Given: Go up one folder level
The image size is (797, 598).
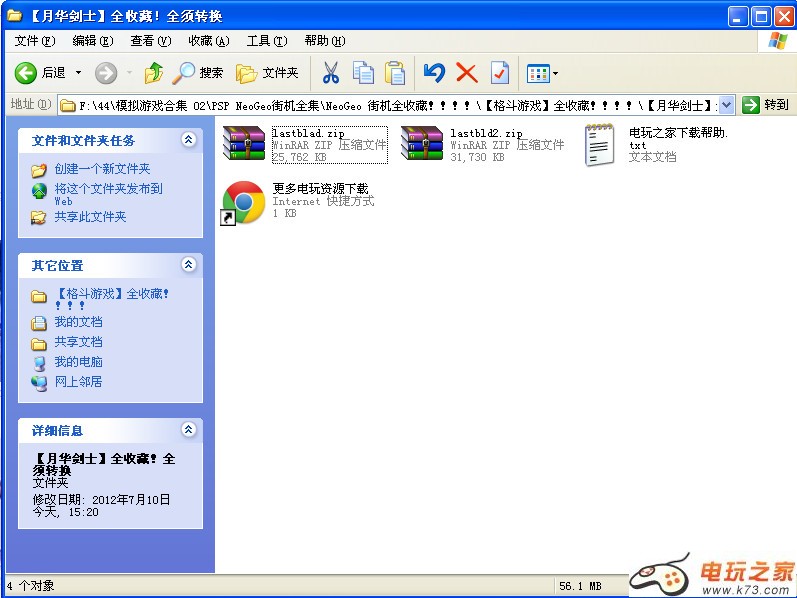Looking at the screenshot, I should 154,73.
